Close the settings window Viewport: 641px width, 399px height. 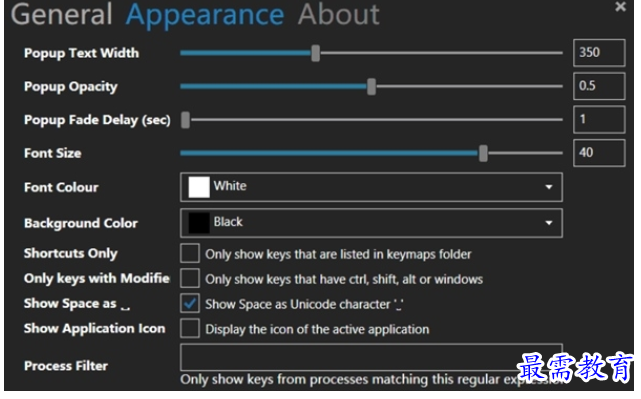click(620, 7)
